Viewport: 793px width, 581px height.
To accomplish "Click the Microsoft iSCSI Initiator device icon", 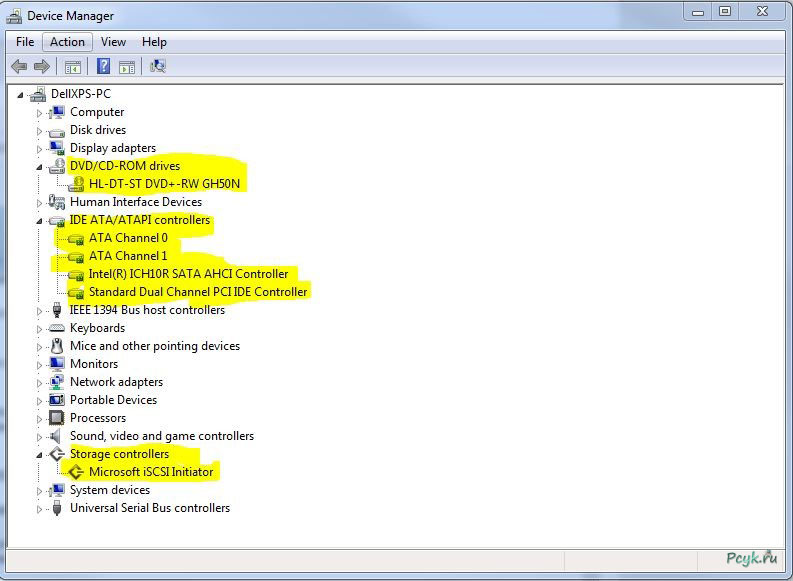I will (76, 472).
